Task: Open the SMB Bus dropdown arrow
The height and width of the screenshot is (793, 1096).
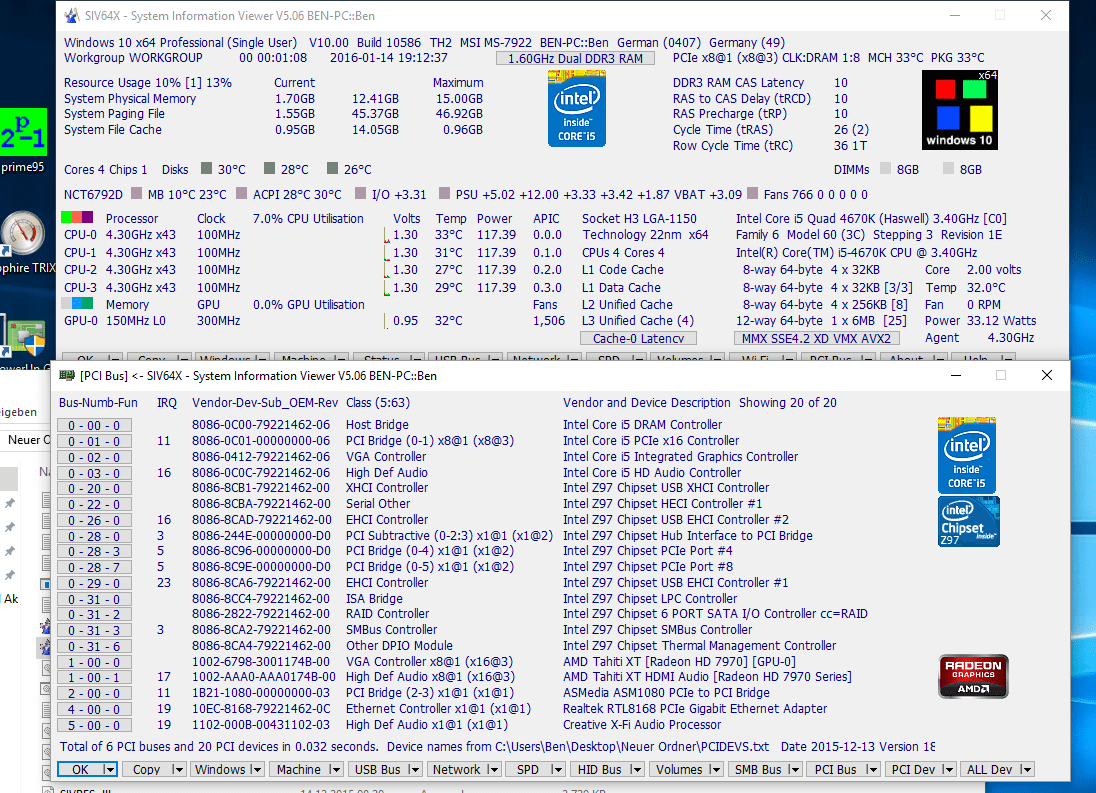Action: (794, 769)
